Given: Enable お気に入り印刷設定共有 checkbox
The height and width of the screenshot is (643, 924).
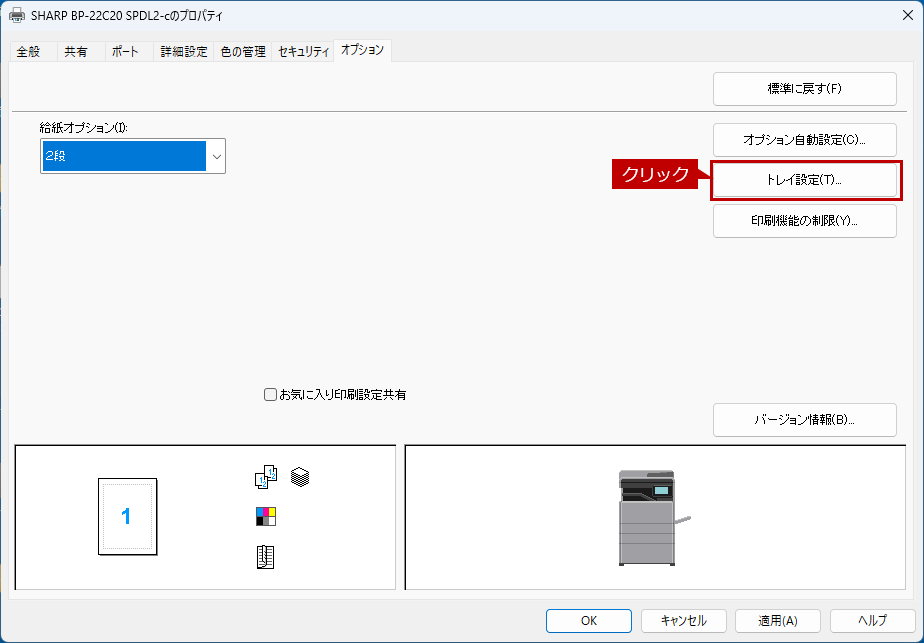Looking at the screenshot, I should (270, 394).
